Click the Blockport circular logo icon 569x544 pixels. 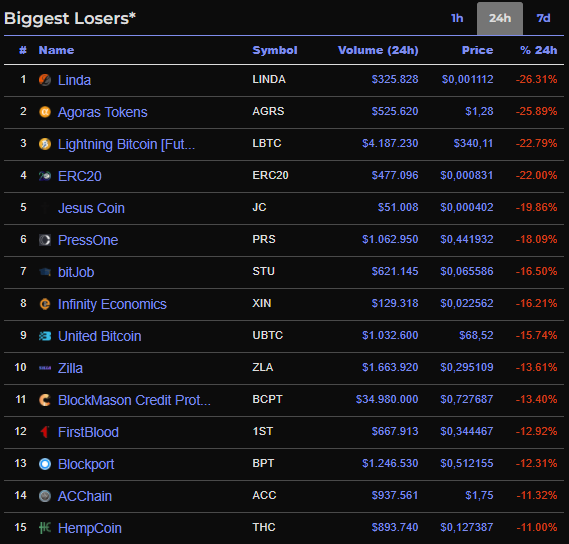45,464
